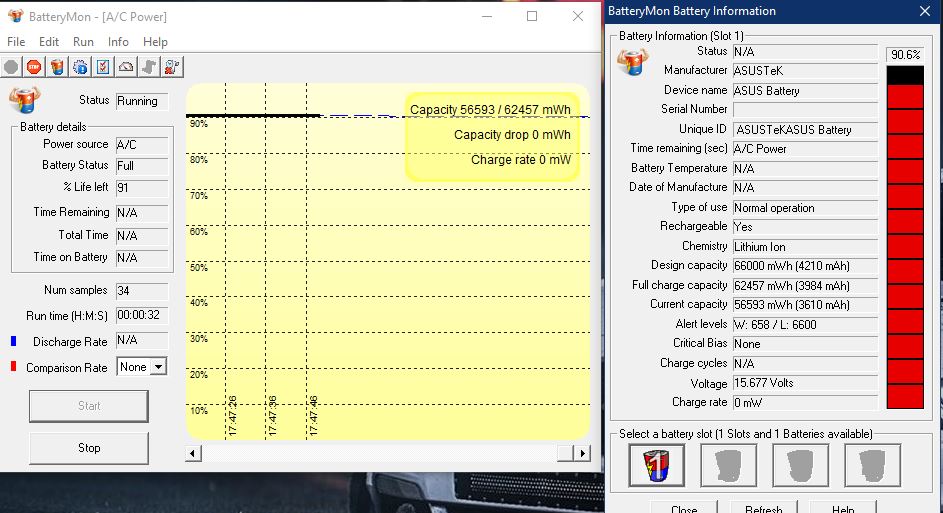Click the Charge rate field 0 mW
Viewport: 943px width, 513px height.
(805, 403)
